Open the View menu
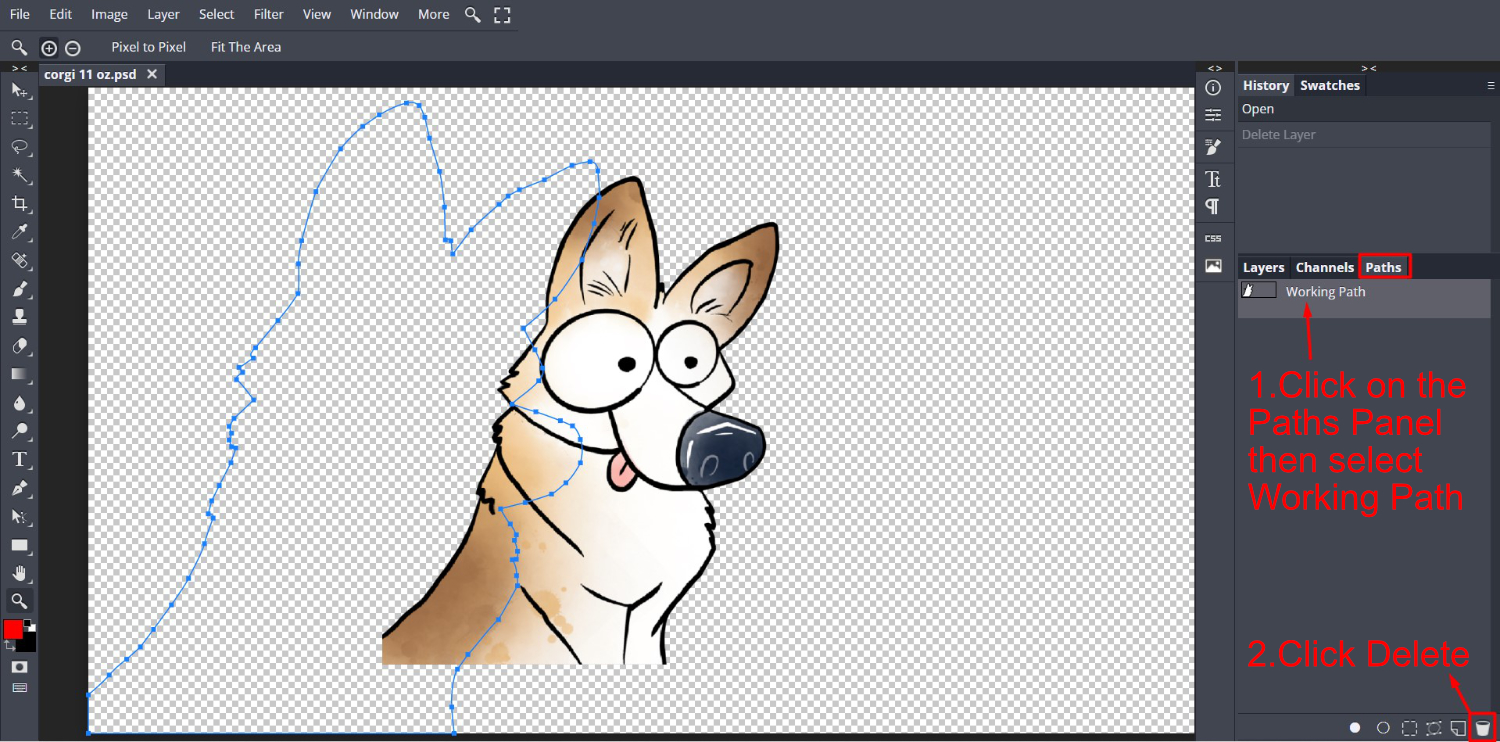This screenshot has width=1500, height=742. [x=317, y=15]
